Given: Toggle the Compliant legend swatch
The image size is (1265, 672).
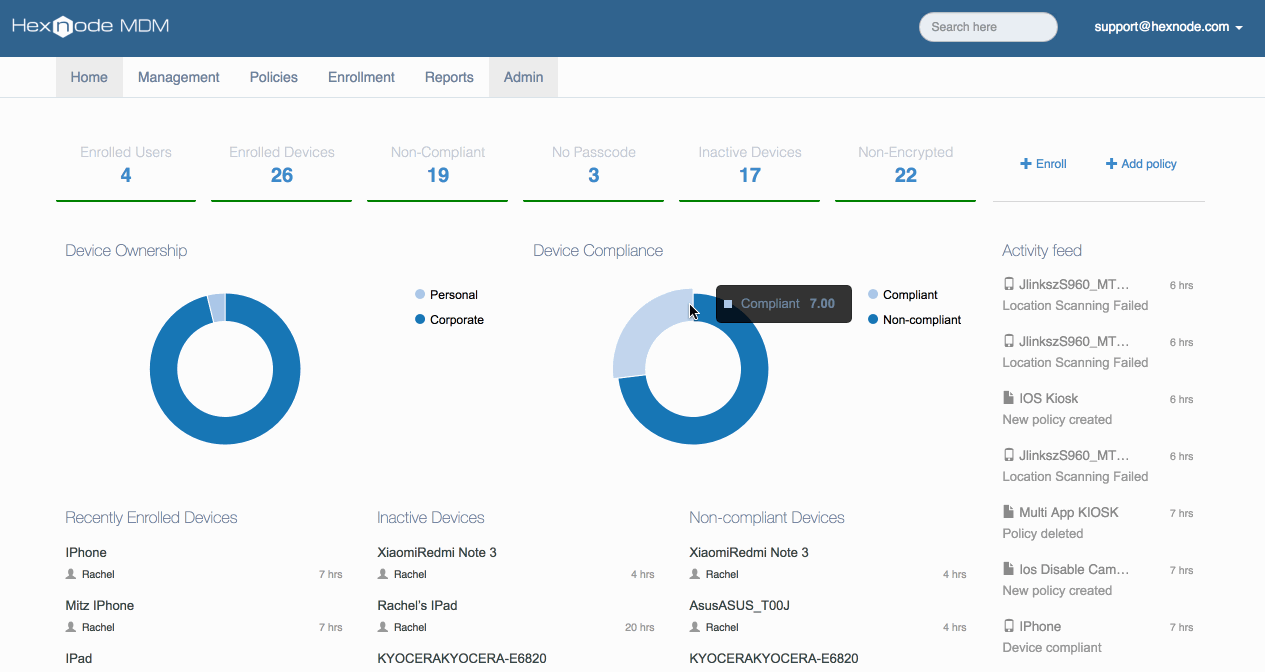Looking at the screenshot, I should [873, 295].
